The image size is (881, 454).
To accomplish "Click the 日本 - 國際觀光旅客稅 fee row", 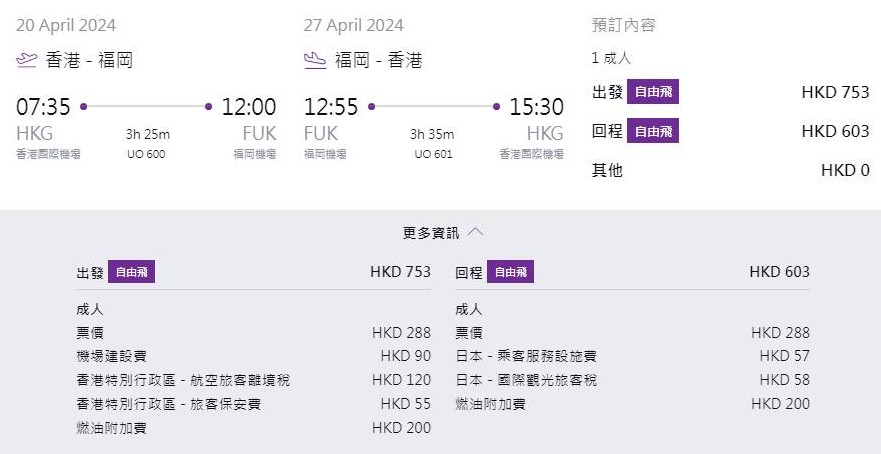I will coord(526,380).
